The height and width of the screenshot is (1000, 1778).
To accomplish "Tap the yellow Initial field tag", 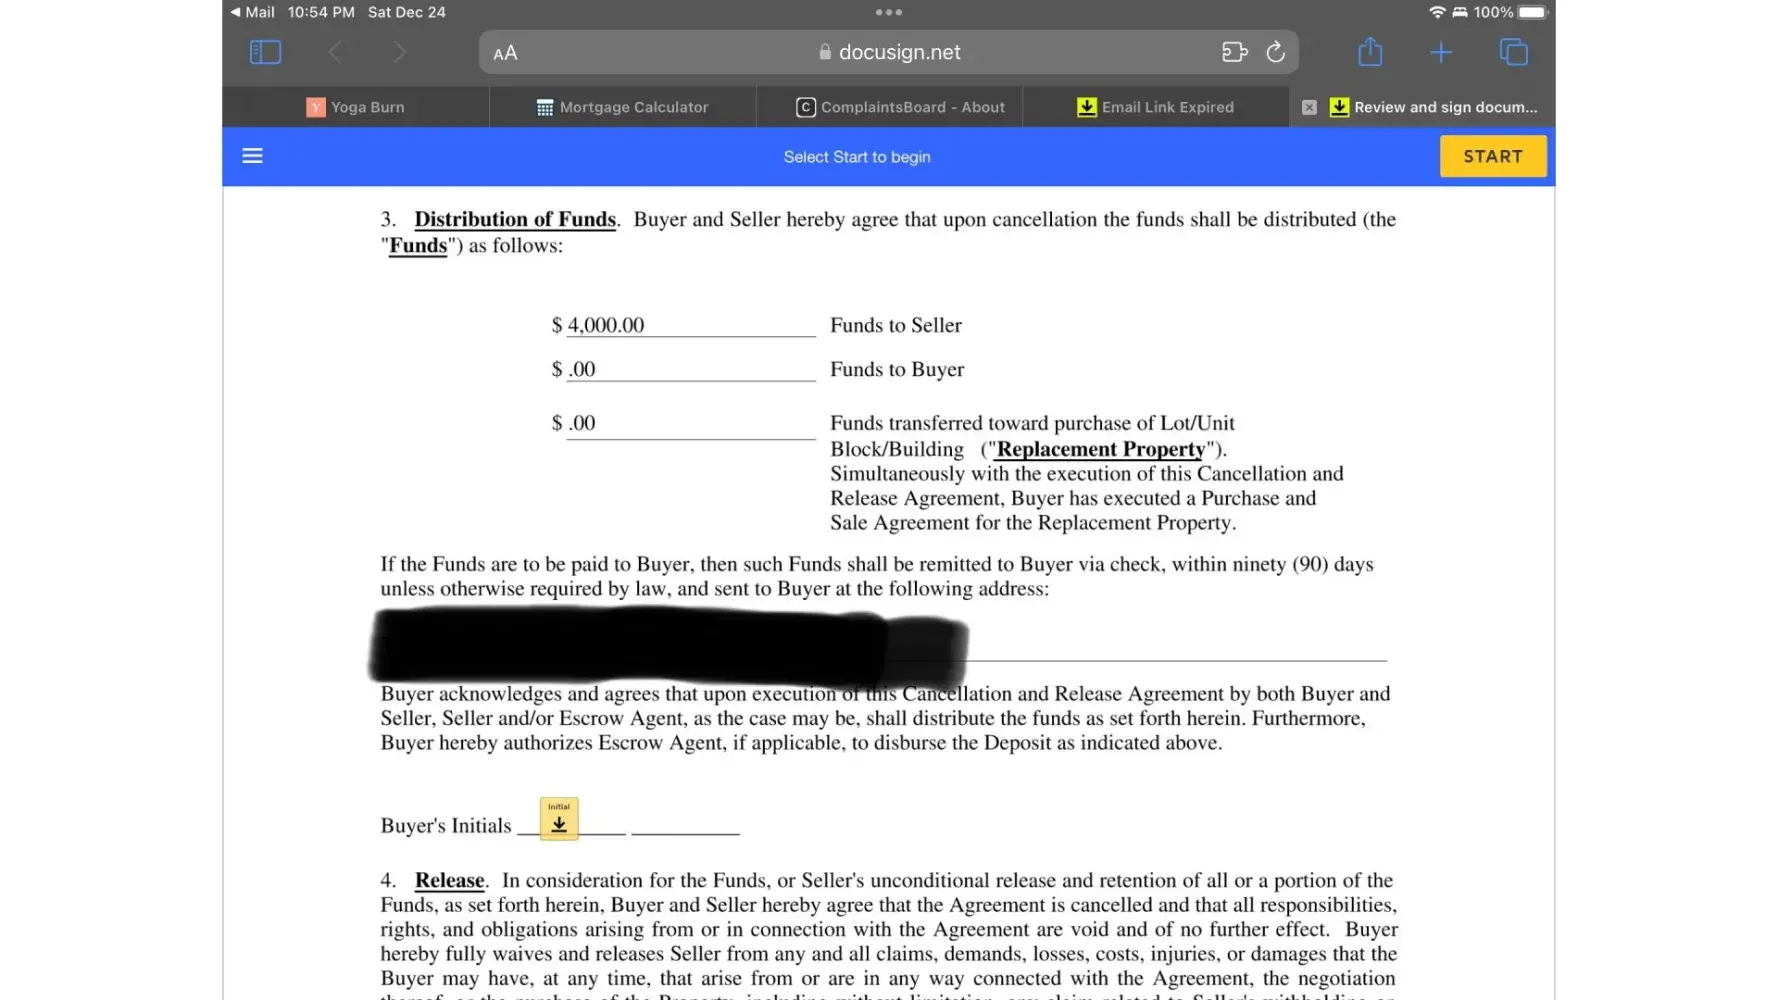I will (x=559, y=818).
